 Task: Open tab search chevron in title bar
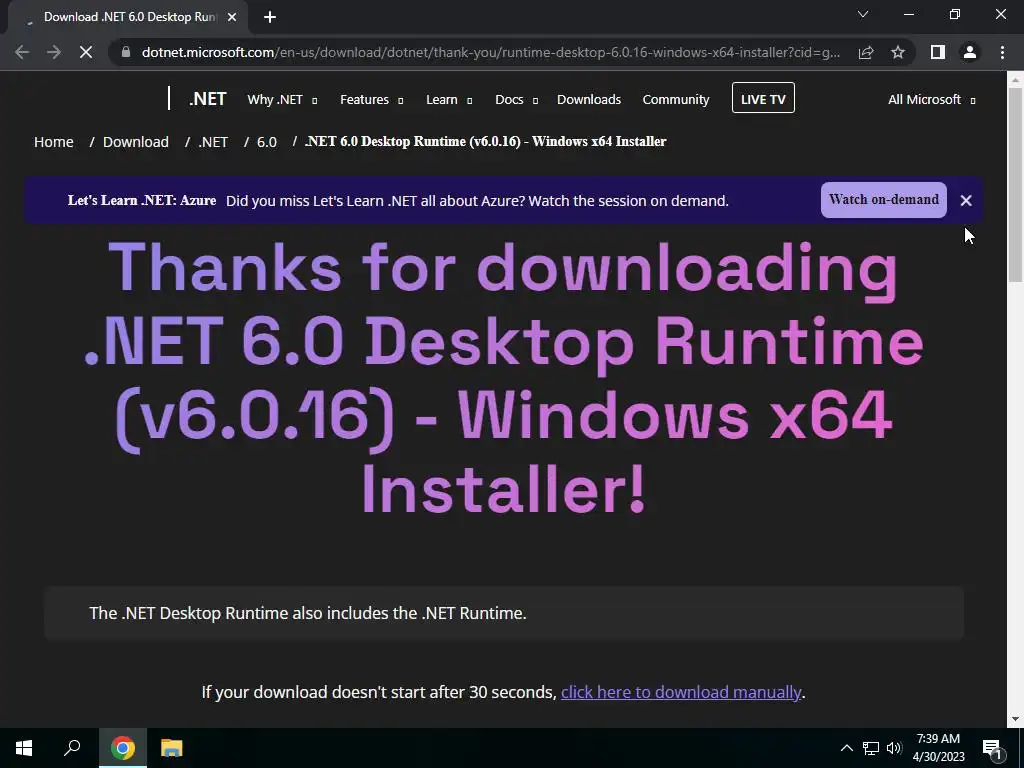point(863,14)
